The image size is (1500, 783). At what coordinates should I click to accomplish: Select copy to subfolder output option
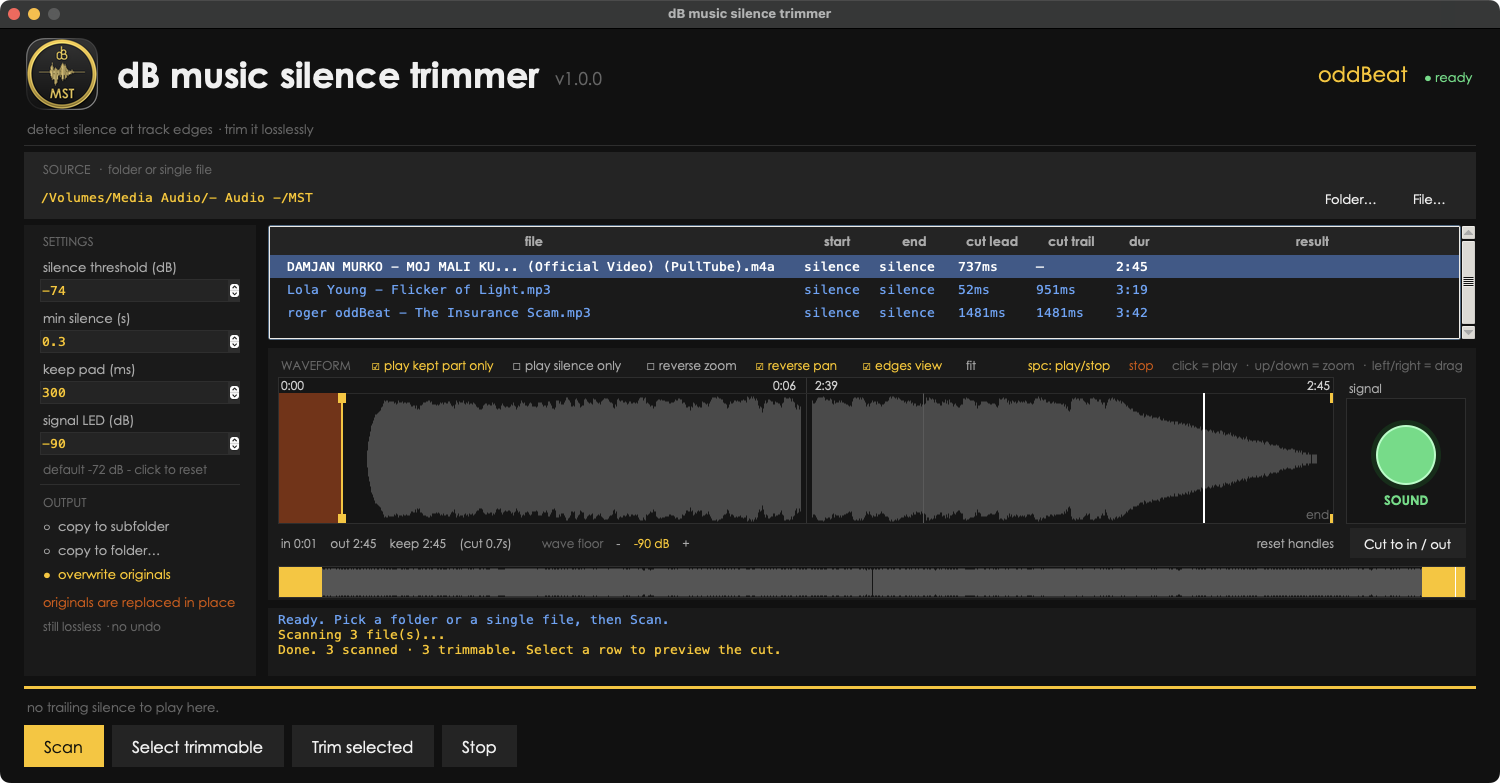tap(106, 527)
